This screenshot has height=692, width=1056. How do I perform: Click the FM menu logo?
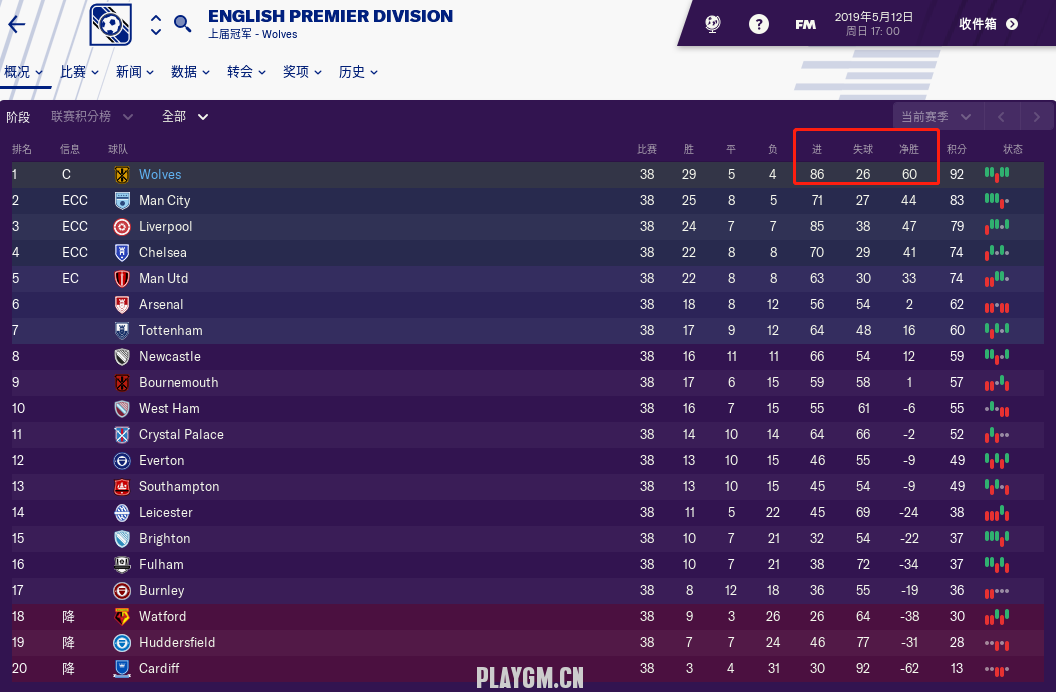click(x=806, y=24)
